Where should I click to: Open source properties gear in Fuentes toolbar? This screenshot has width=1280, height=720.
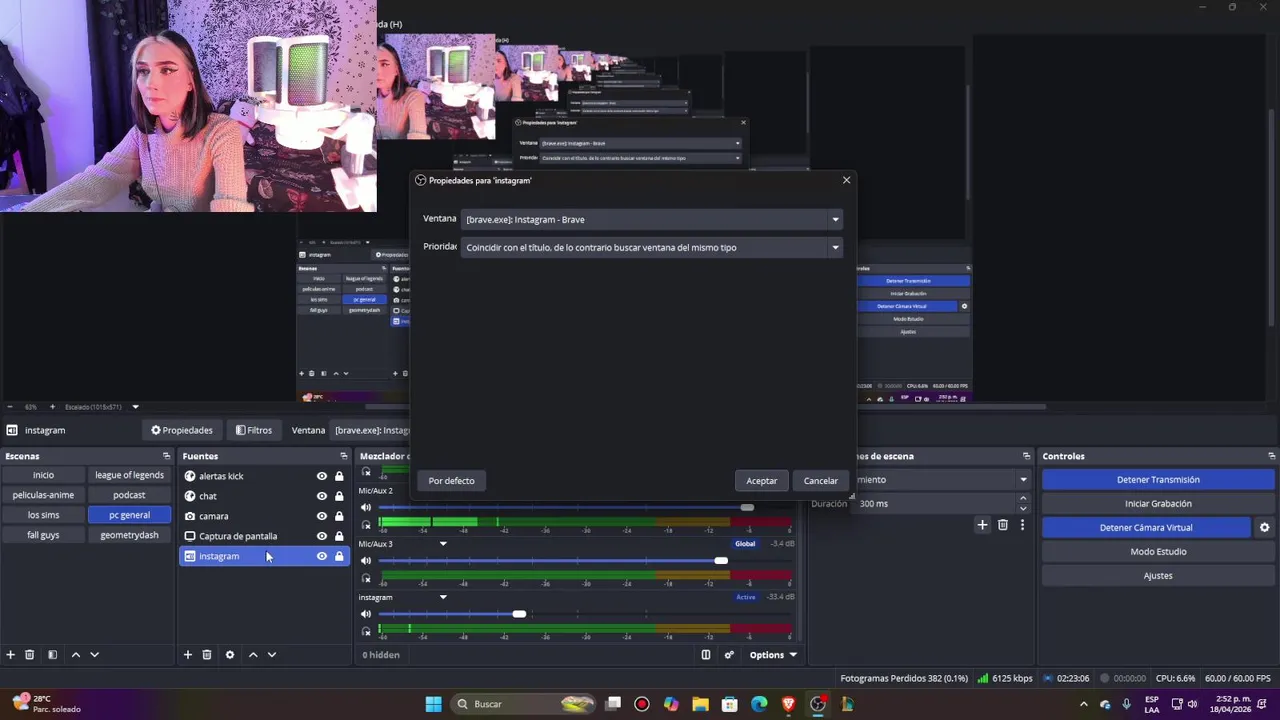click(x=230, y=655)
